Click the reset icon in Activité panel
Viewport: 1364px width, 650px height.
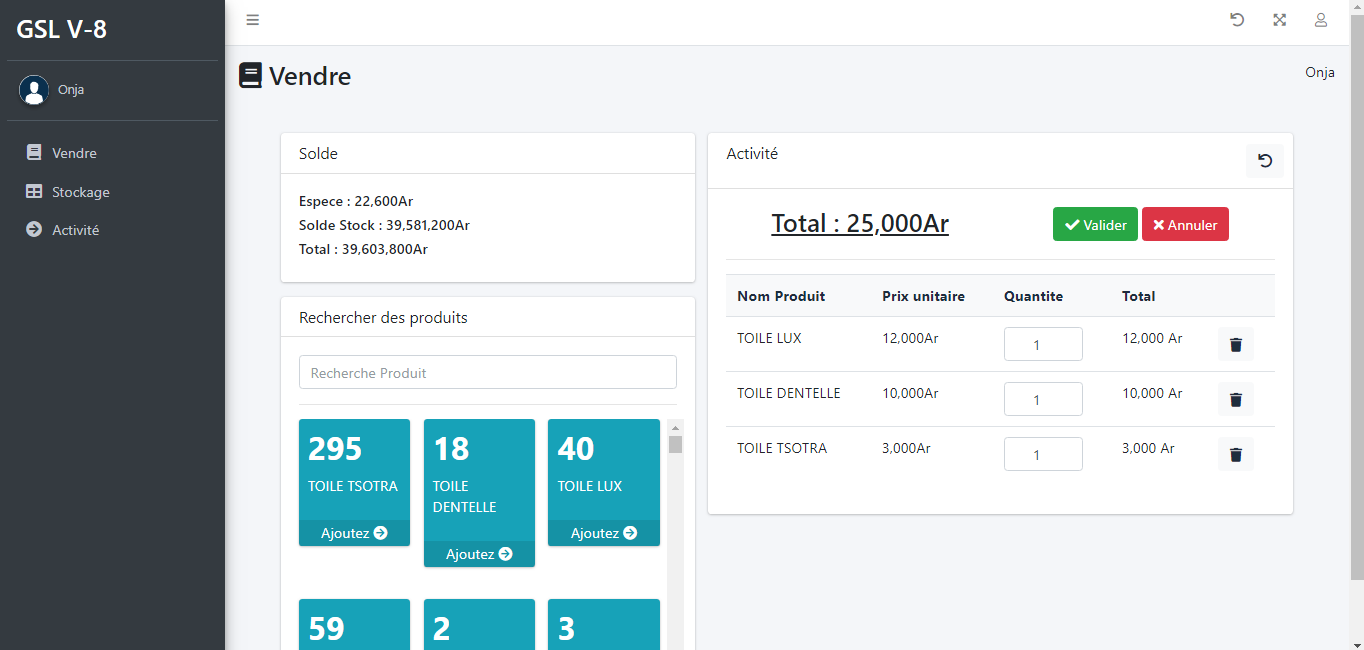[x=1265, y=161]
